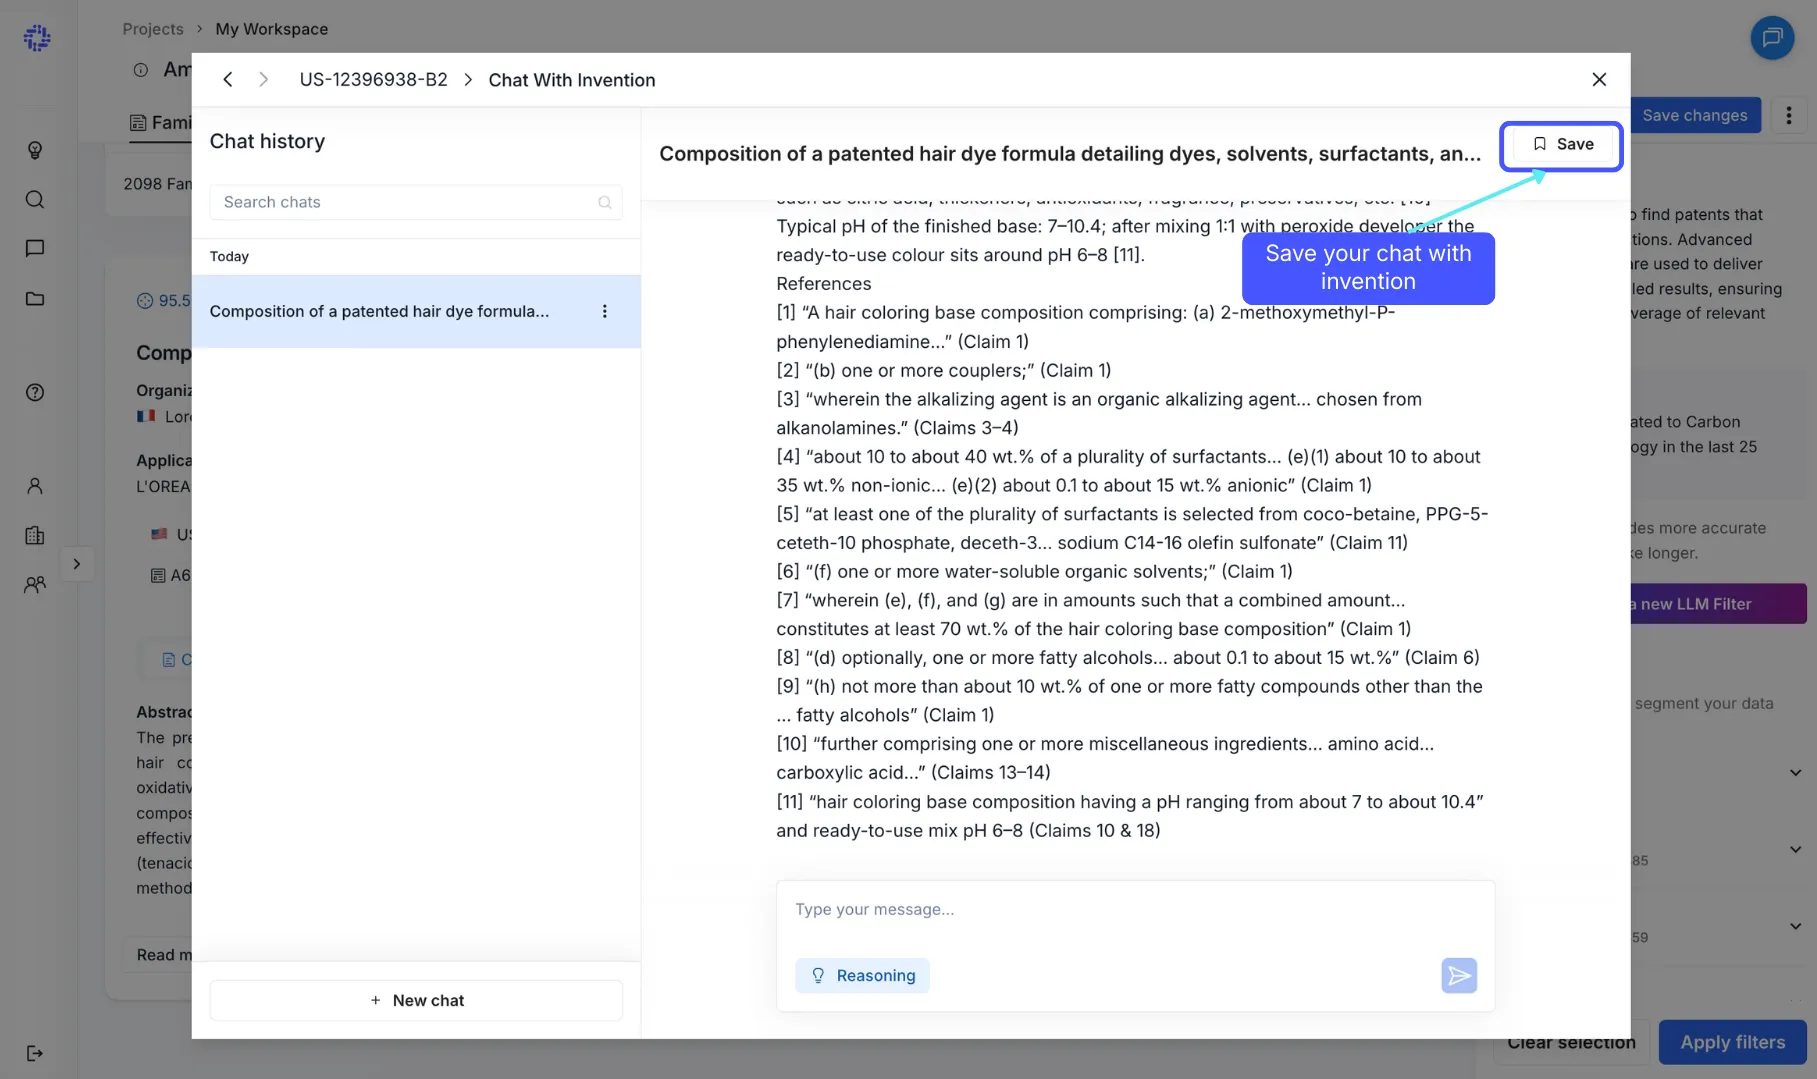Open the blue chat assistant icon top right
The image size is (1817, 1079).
click(x=1772, y=38)
